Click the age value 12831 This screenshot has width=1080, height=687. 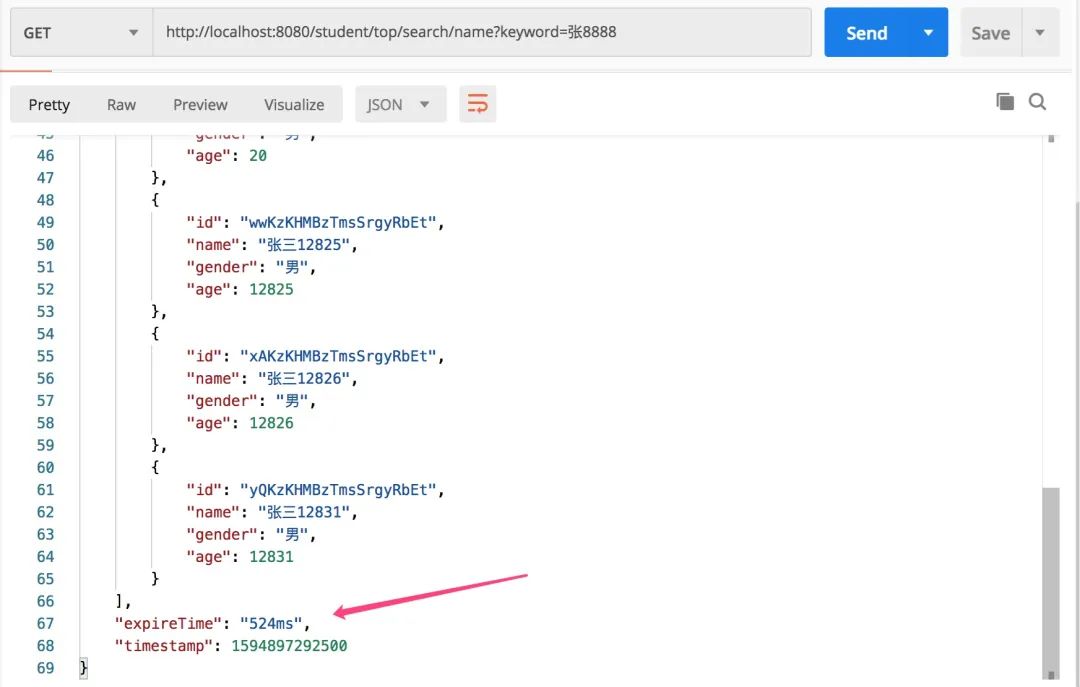pyautogui.click(x=271, y=556)
